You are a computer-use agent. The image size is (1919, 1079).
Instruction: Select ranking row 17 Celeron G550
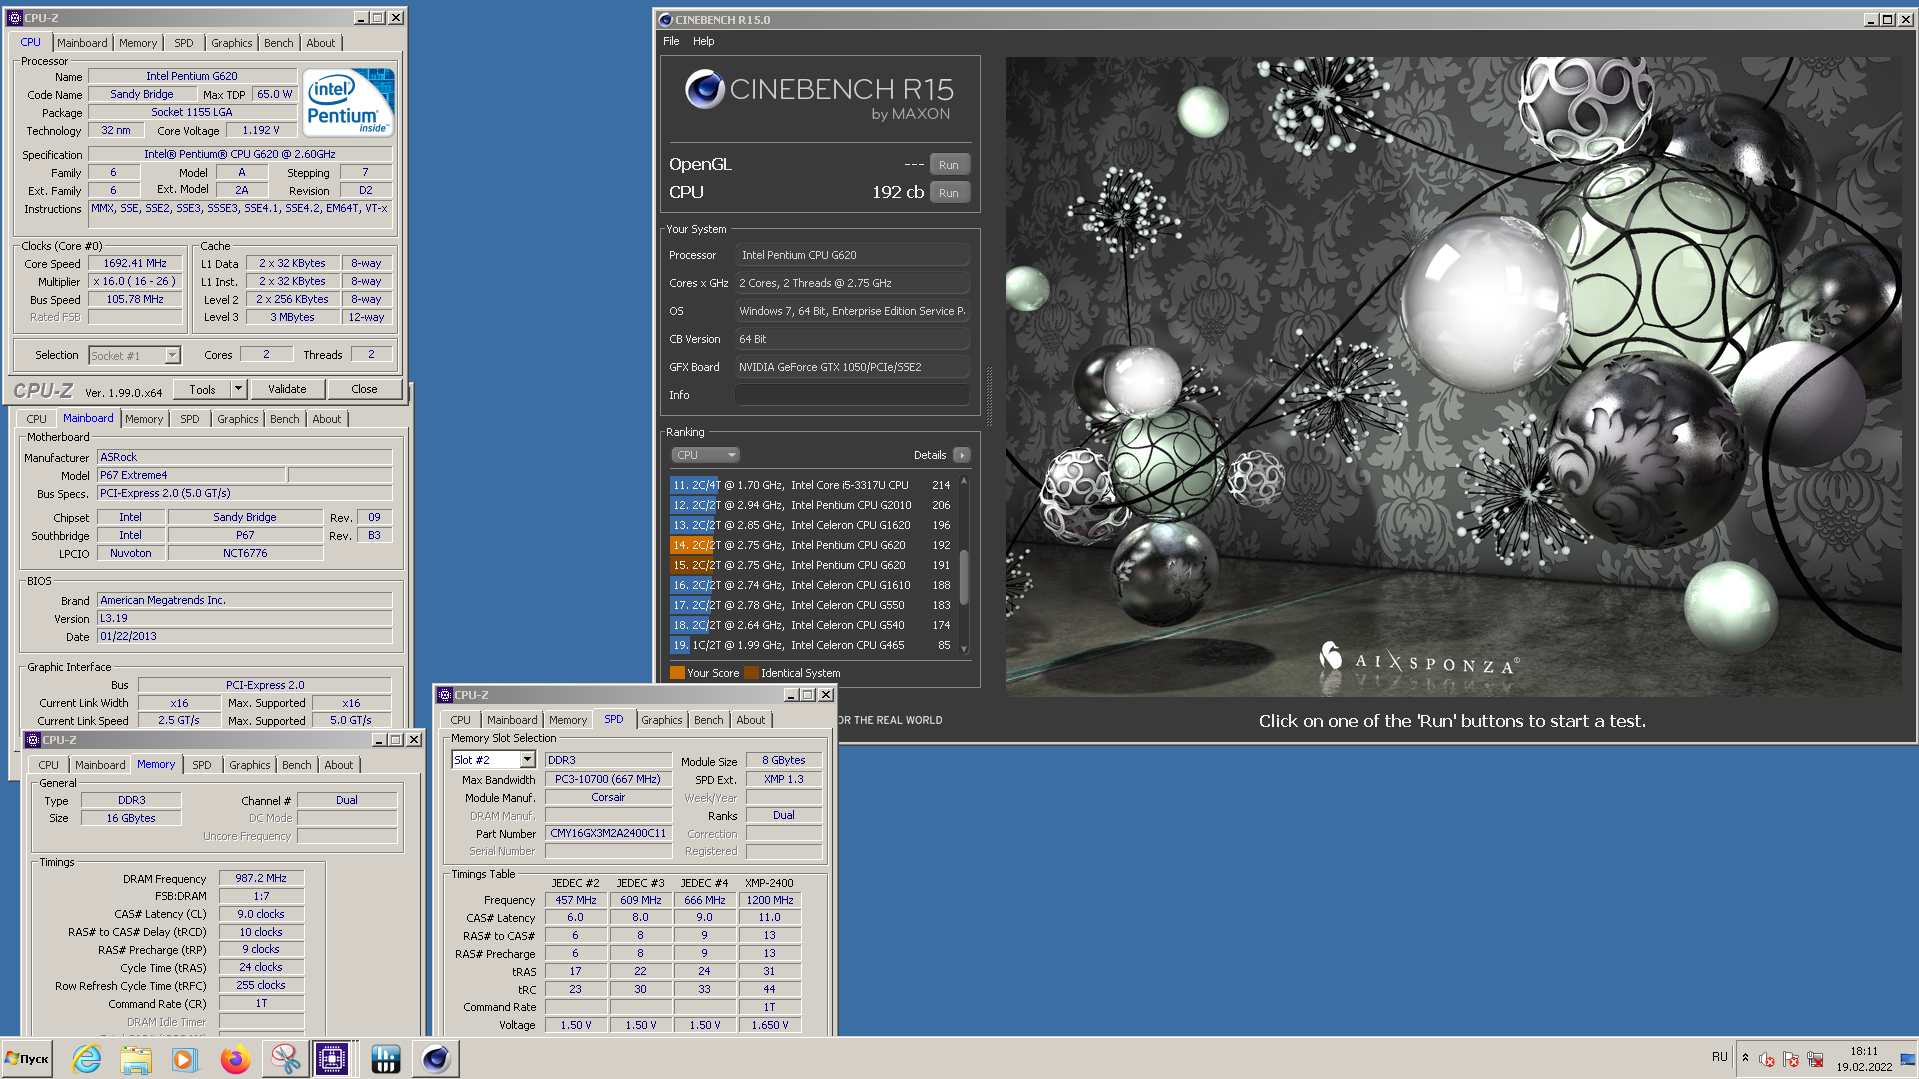pos(812,605)
